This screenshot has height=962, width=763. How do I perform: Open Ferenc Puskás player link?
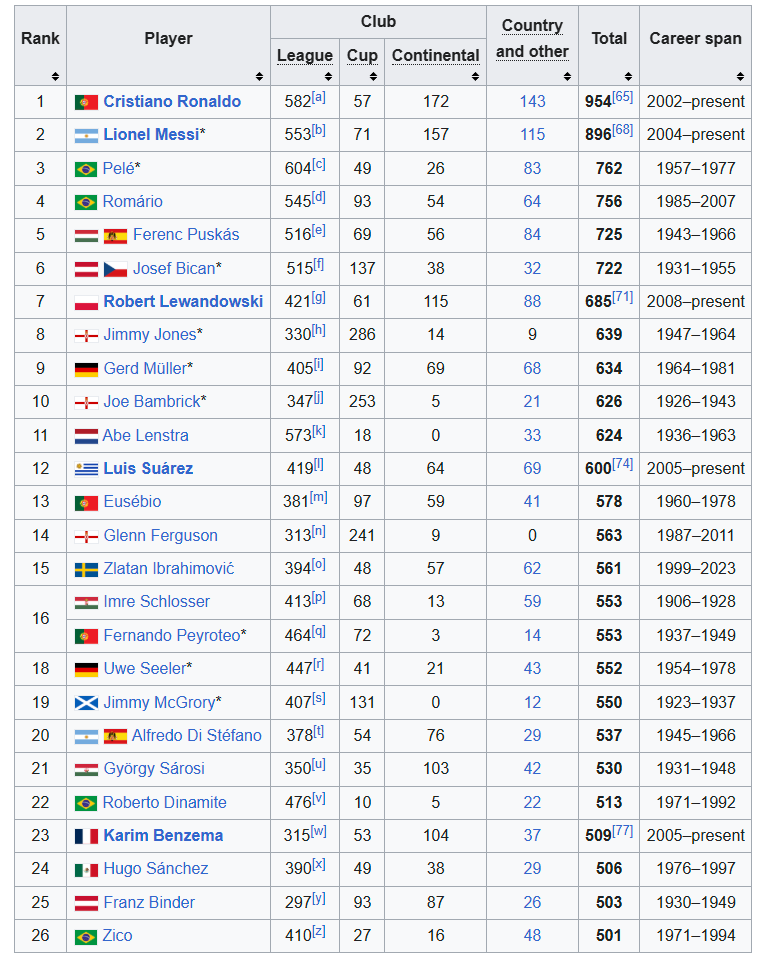click(x=186, y=235)
